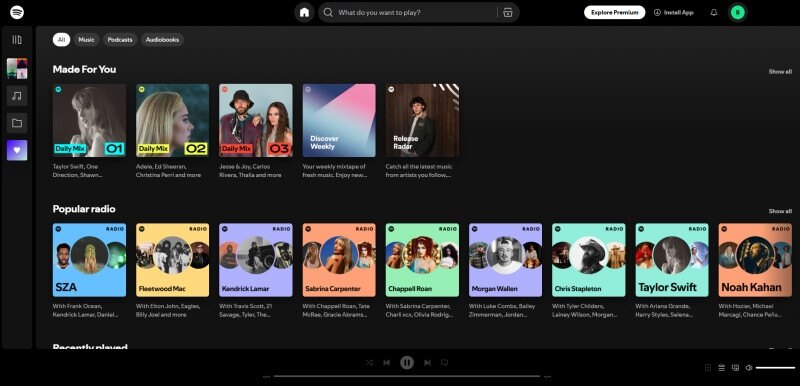
Task: Open the green profile avatar menu
Action: pyautogui.click(x=737, y=12)
